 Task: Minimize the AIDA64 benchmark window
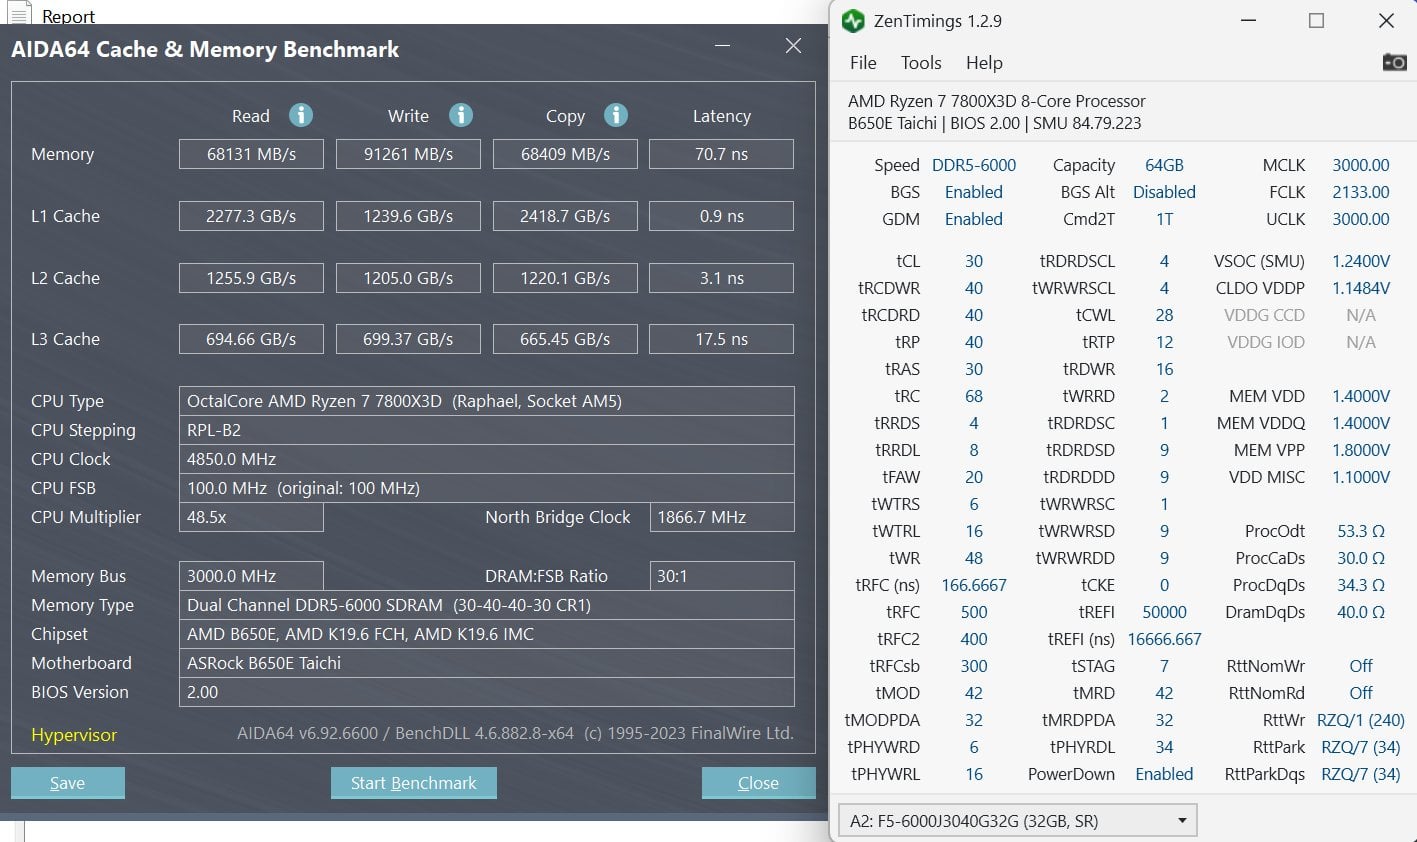coord(723,46)
